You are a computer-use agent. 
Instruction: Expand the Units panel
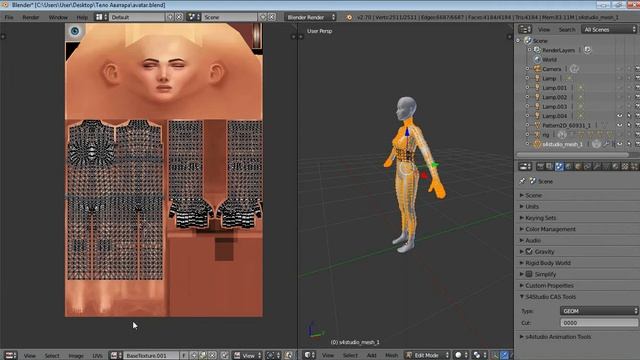pos(531,207)
